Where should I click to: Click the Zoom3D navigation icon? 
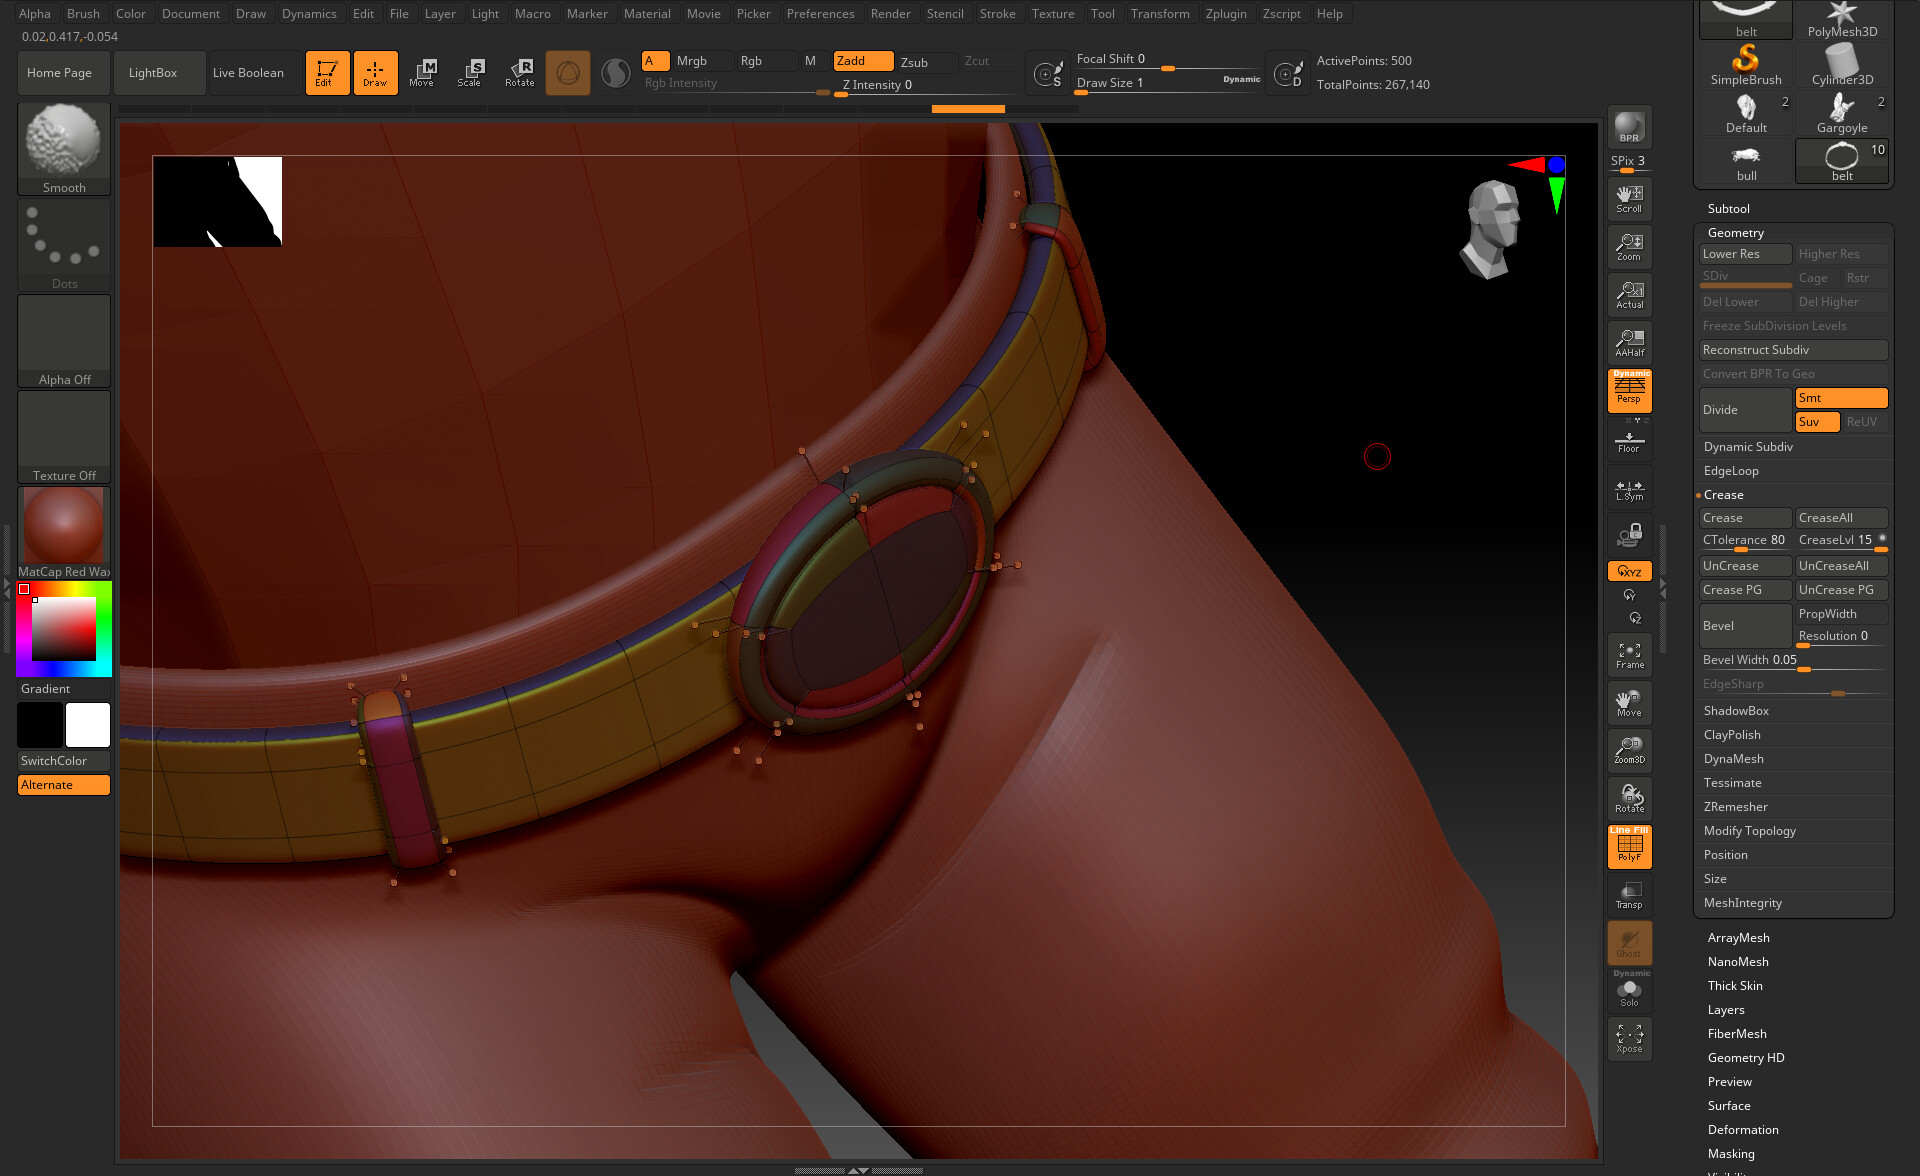pos(1629,750)
